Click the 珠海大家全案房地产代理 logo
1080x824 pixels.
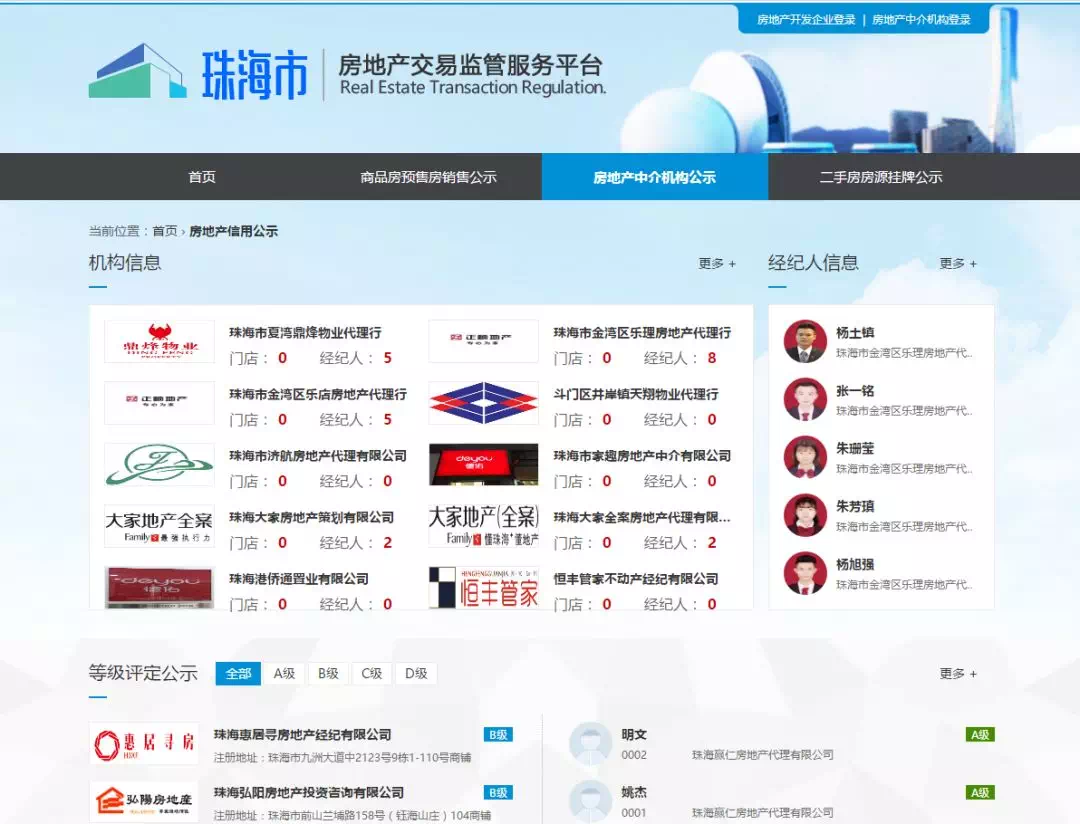484,526
